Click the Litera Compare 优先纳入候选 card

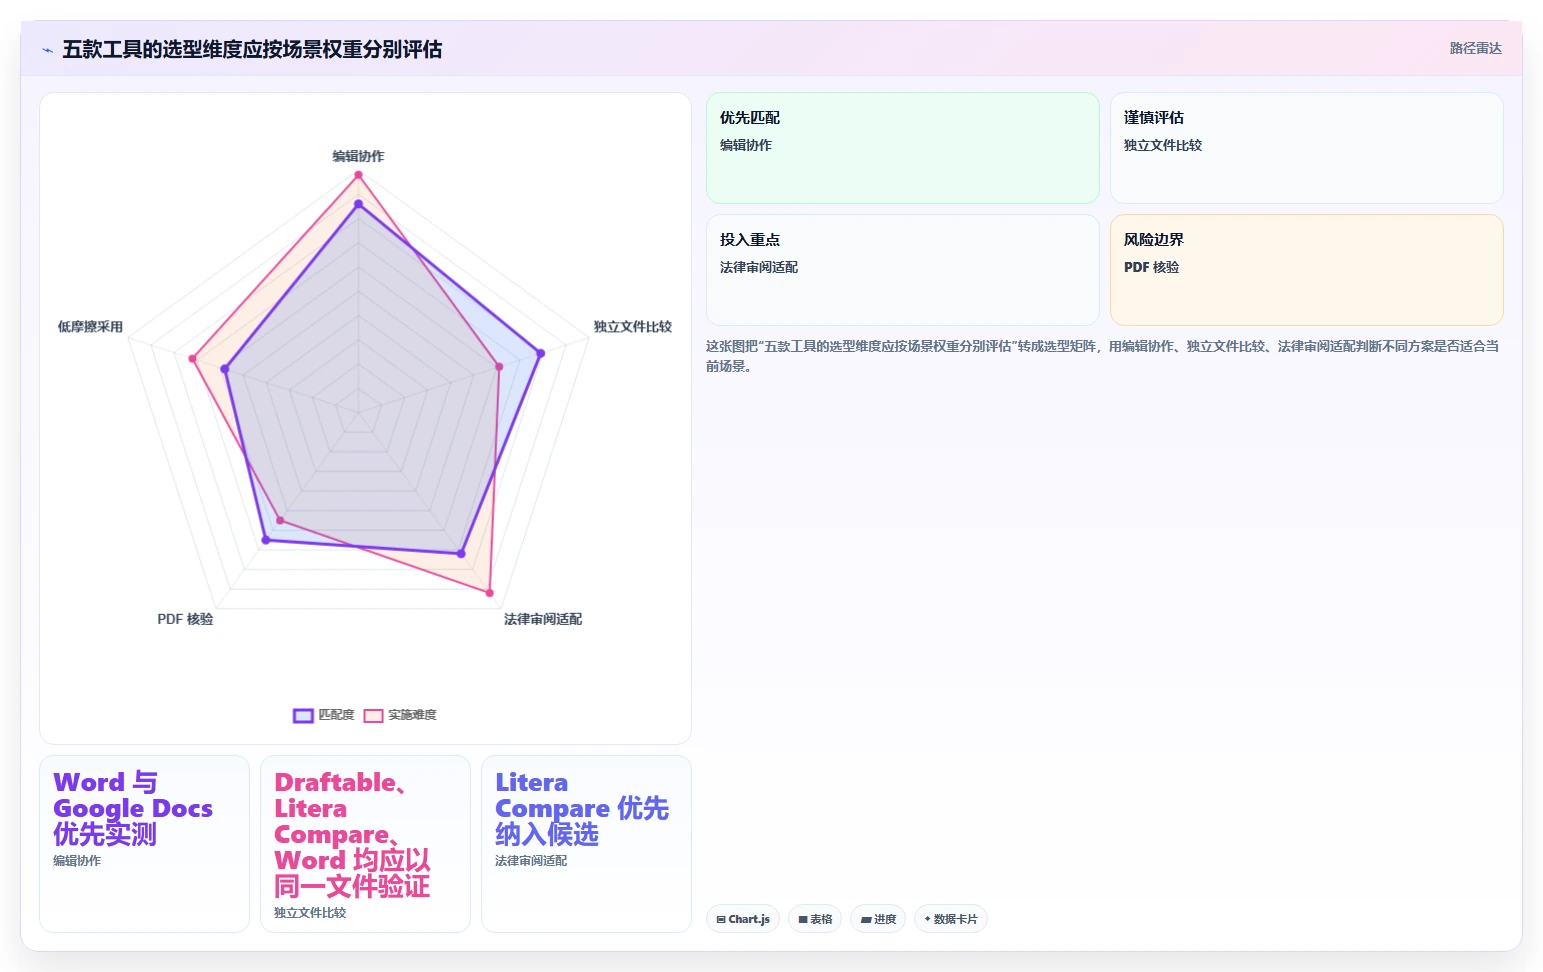[586, 844]
